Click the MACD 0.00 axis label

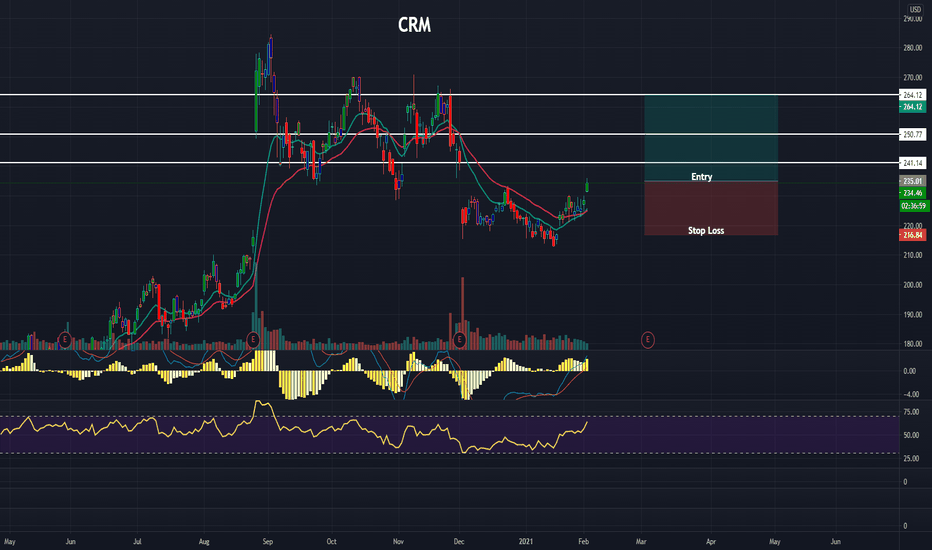point(909,371)
